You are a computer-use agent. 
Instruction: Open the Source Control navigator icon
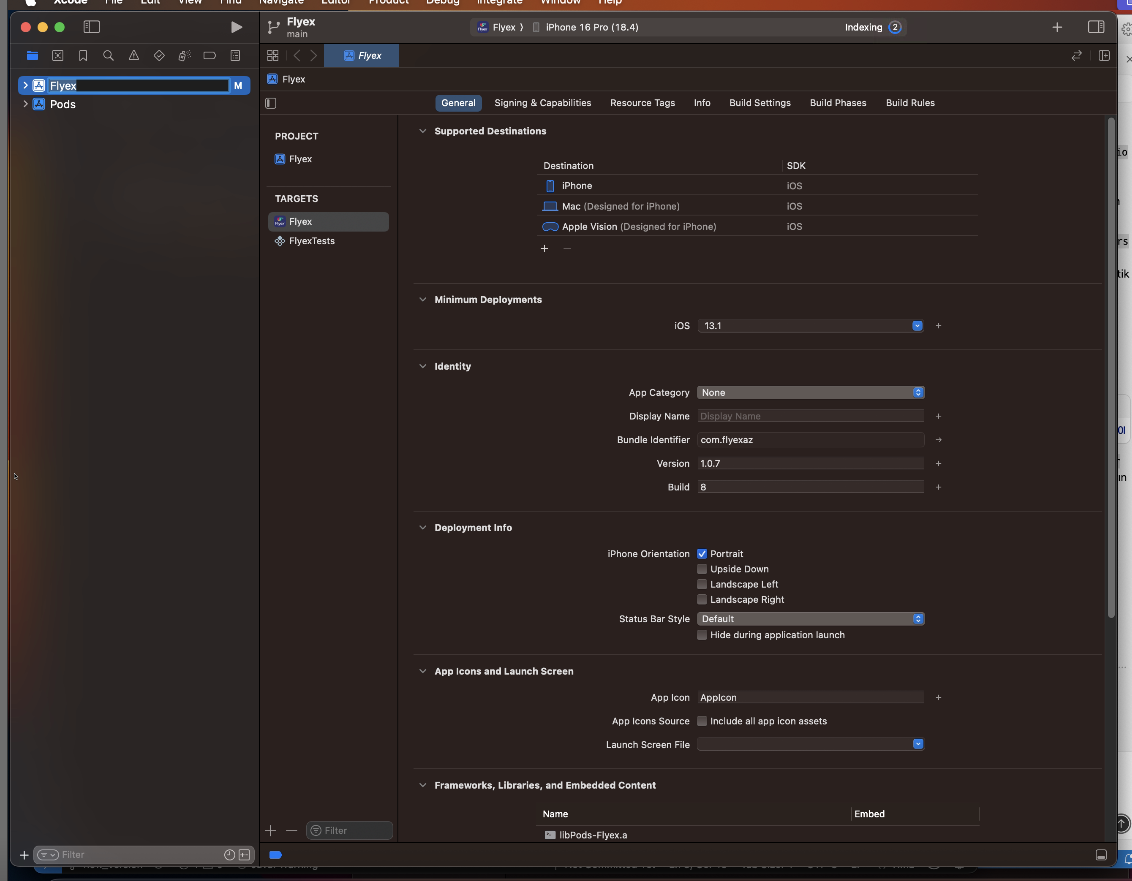58,56
